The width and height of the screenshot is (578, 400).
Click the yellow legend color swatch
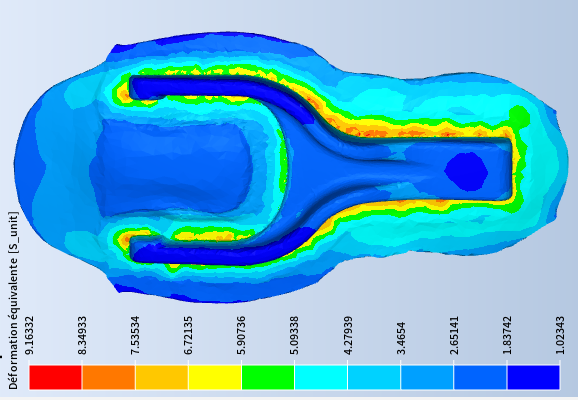pos(215,377)
